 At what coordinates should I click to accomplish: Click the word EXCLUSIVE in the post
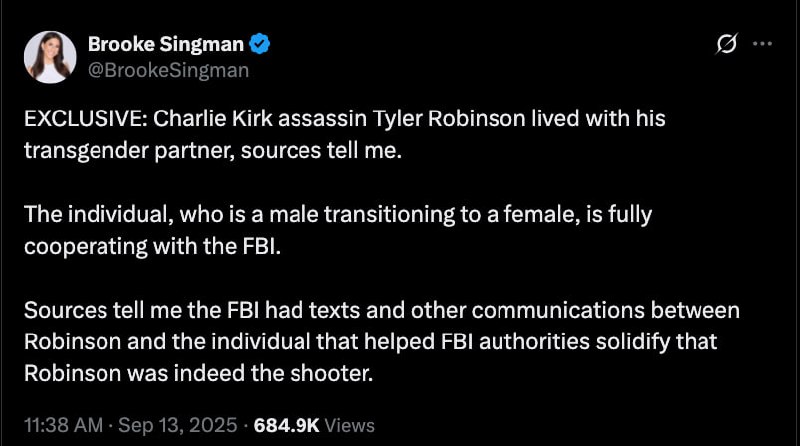click(85, 118)
